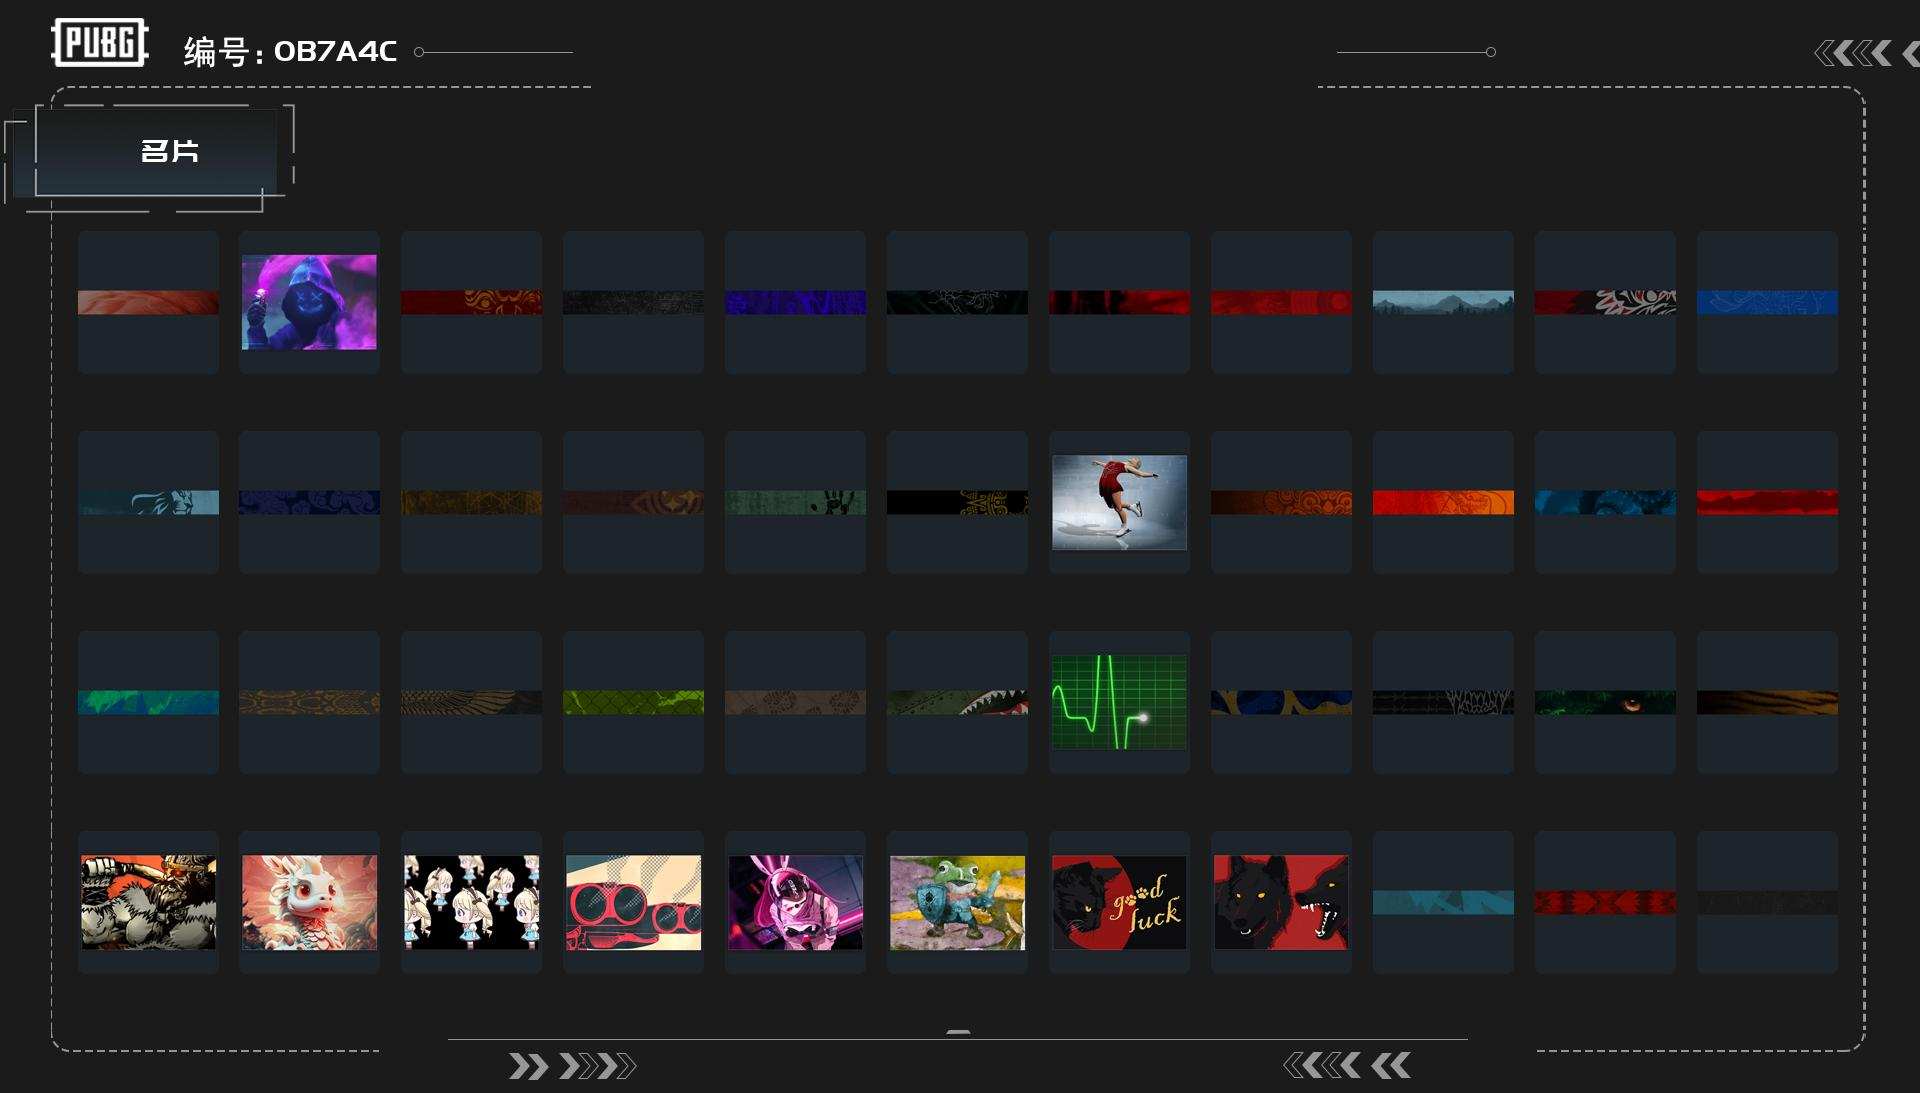Viewport: 1920px width, 1093px height.
Task: Pick the shark teeth banner namecard
Action: click(x=957, y=702)
